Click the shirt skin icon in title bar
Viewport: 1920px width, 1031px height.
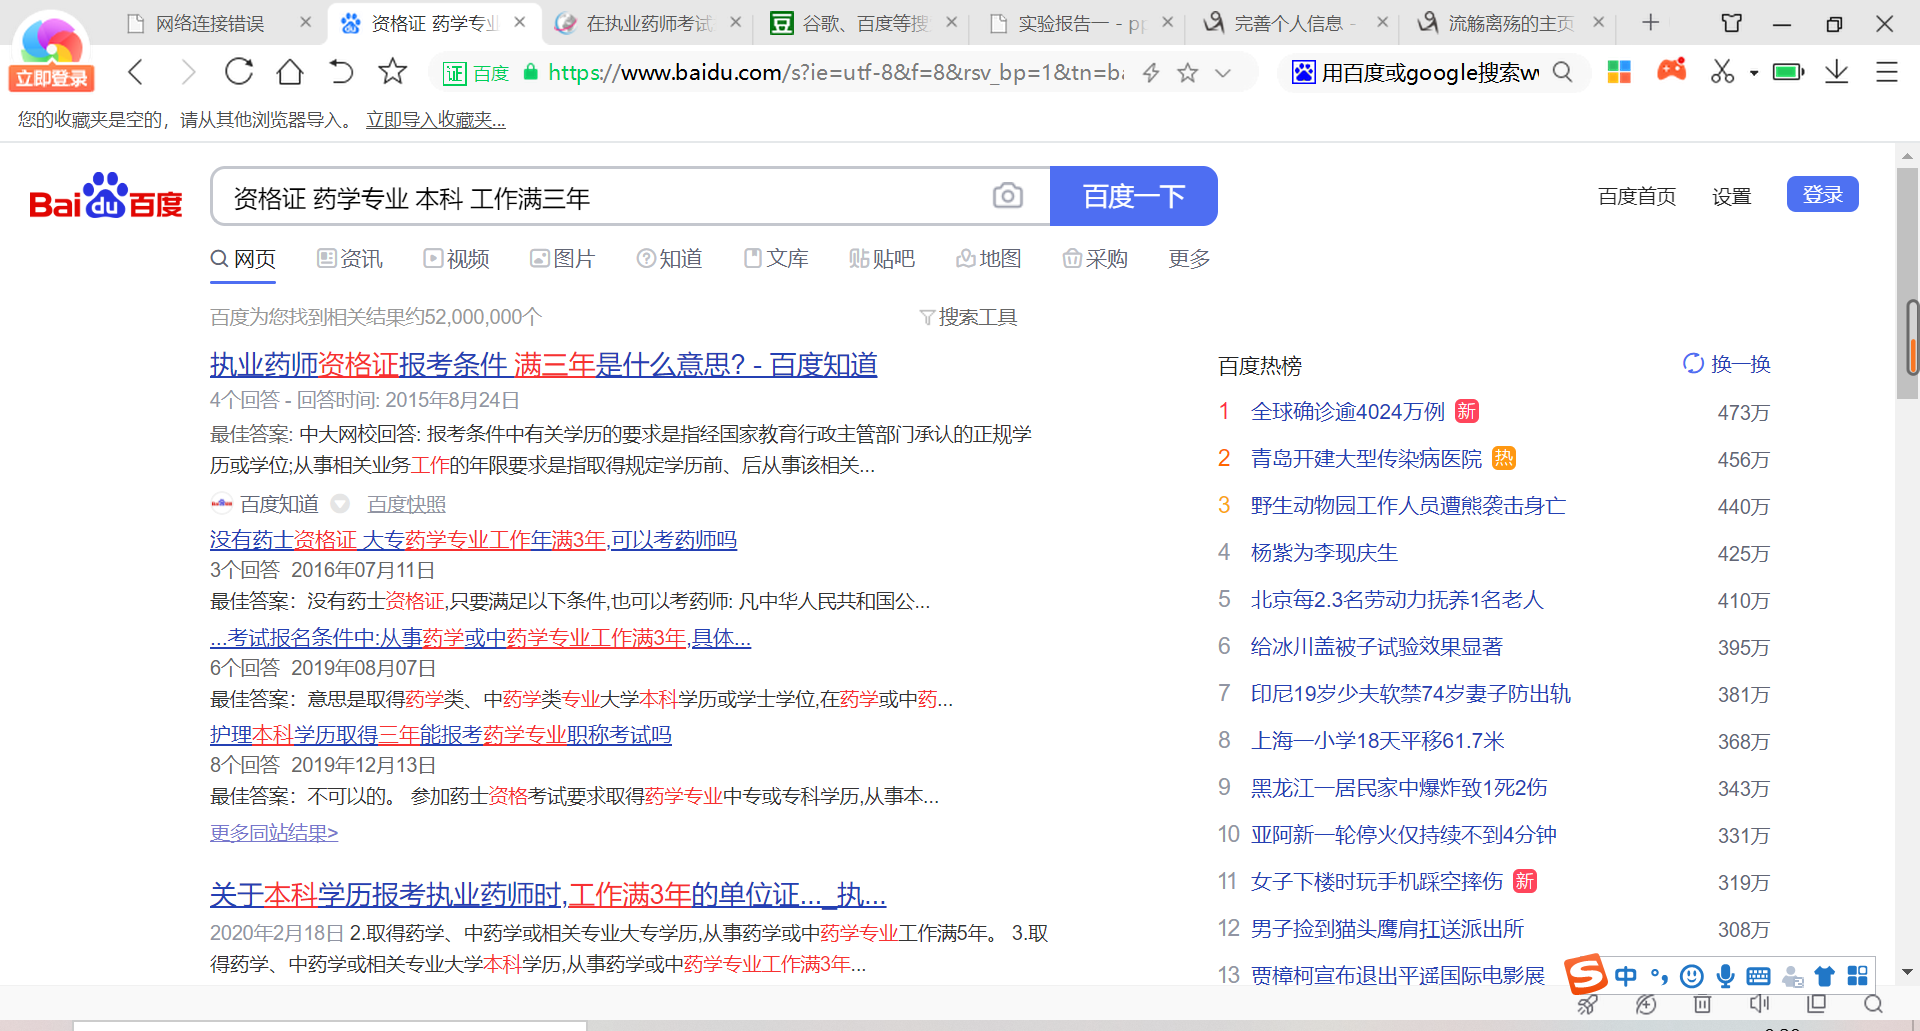tap(1732, 23)
